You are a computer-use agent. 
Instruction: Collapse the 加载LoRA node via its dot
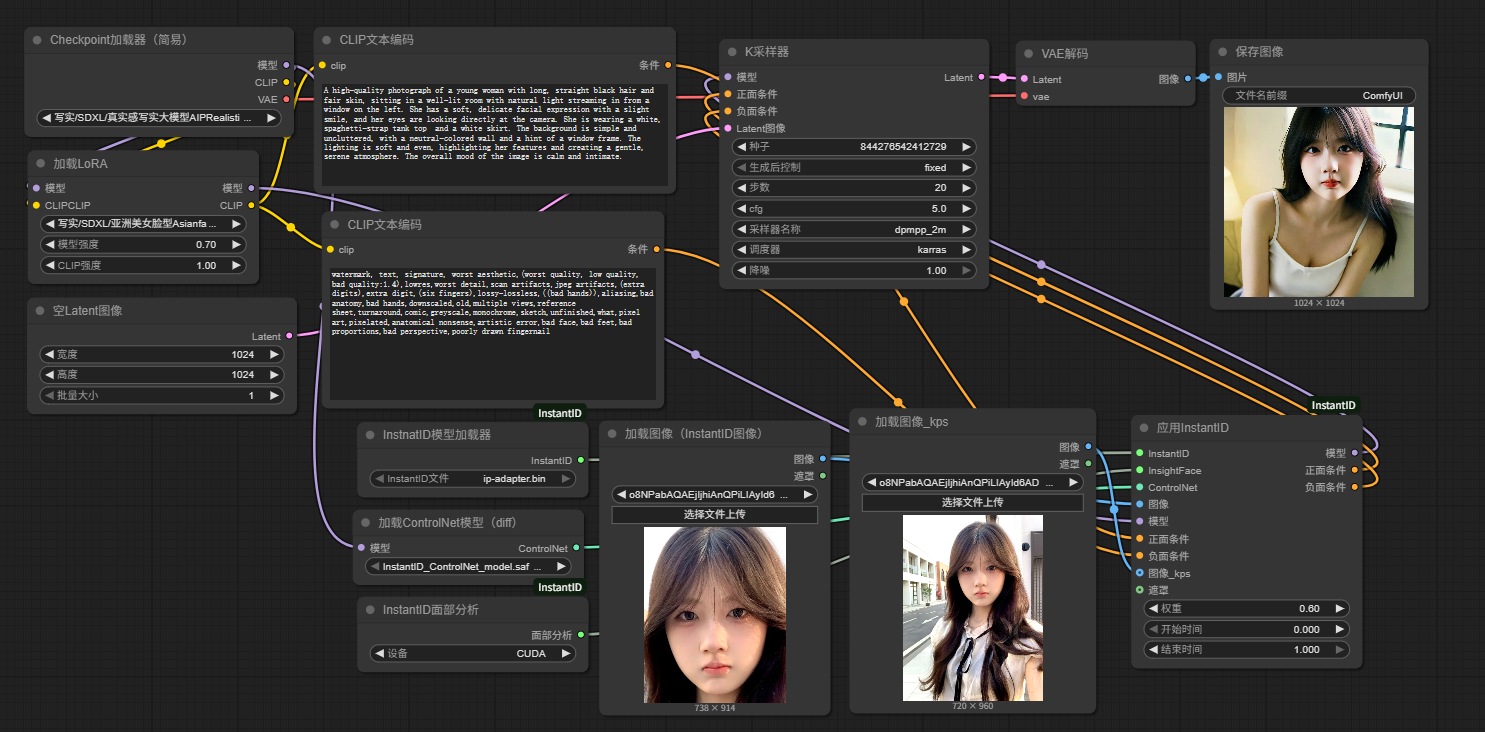[41, 164]
